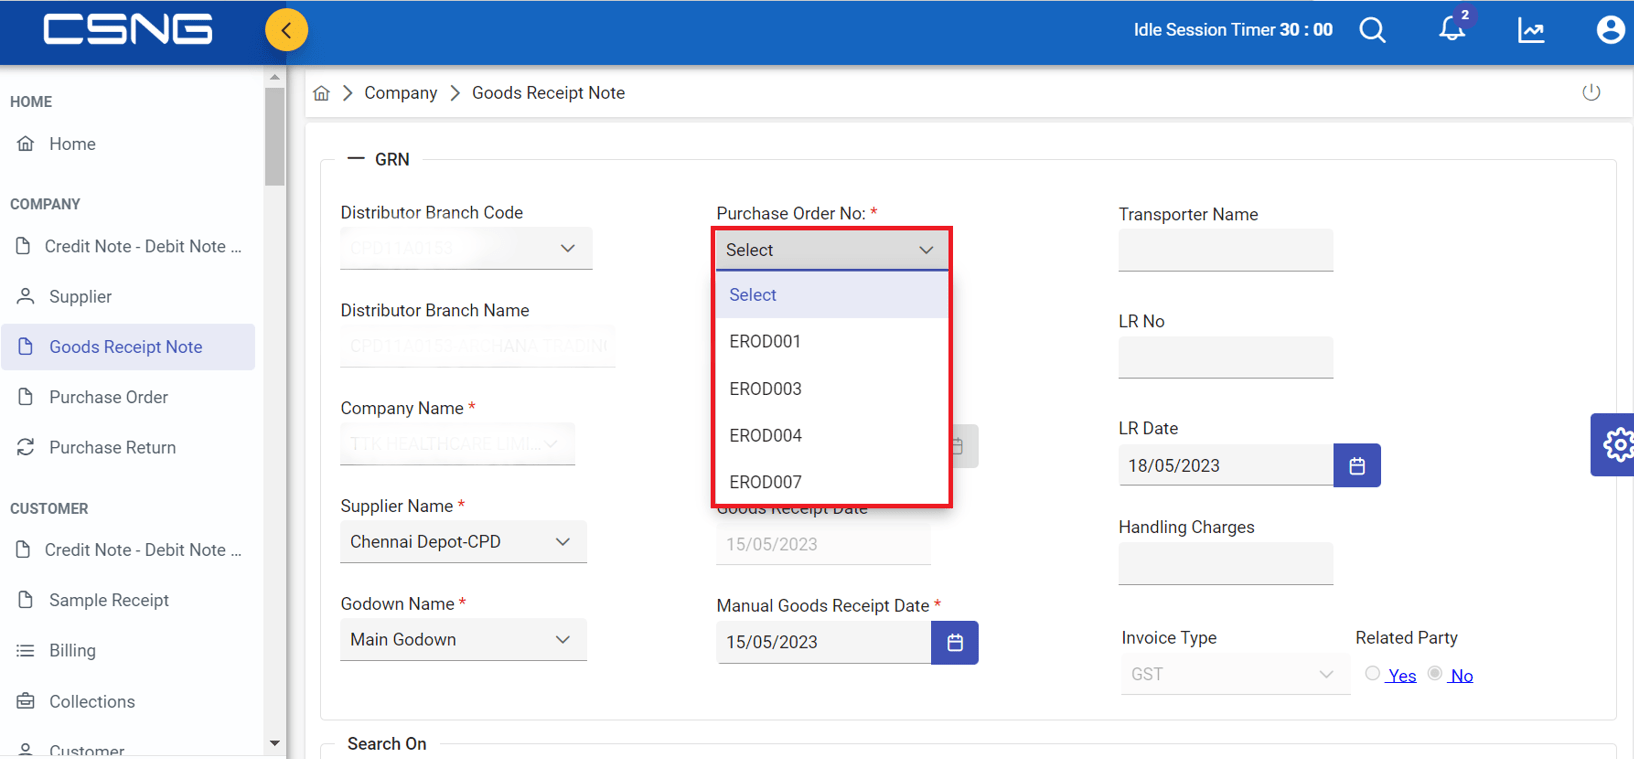Viewport: 1634px width, 759px height.
Task: Open the analytics chart icon
Action: pyautogui.click(x=1531, y=30)
